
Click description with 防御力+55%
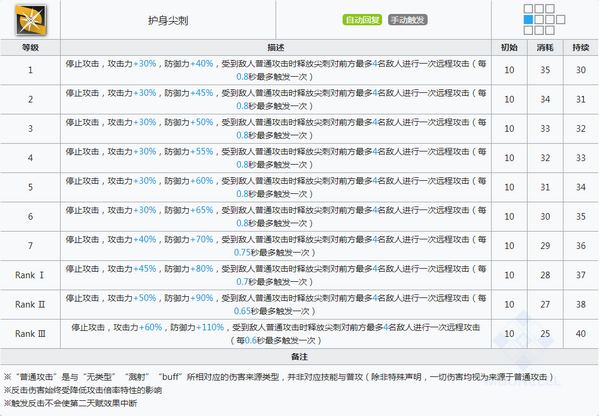275,158
